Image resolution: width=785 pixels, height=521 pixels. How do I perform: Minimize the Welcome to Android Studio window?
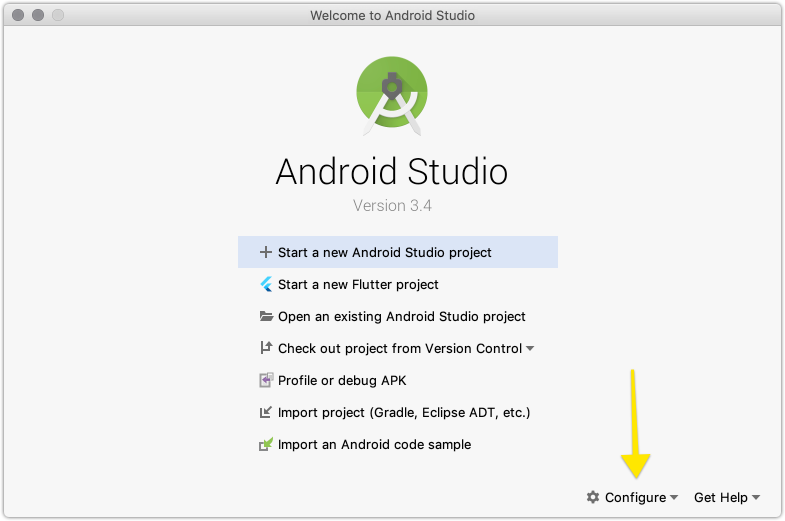38,15
